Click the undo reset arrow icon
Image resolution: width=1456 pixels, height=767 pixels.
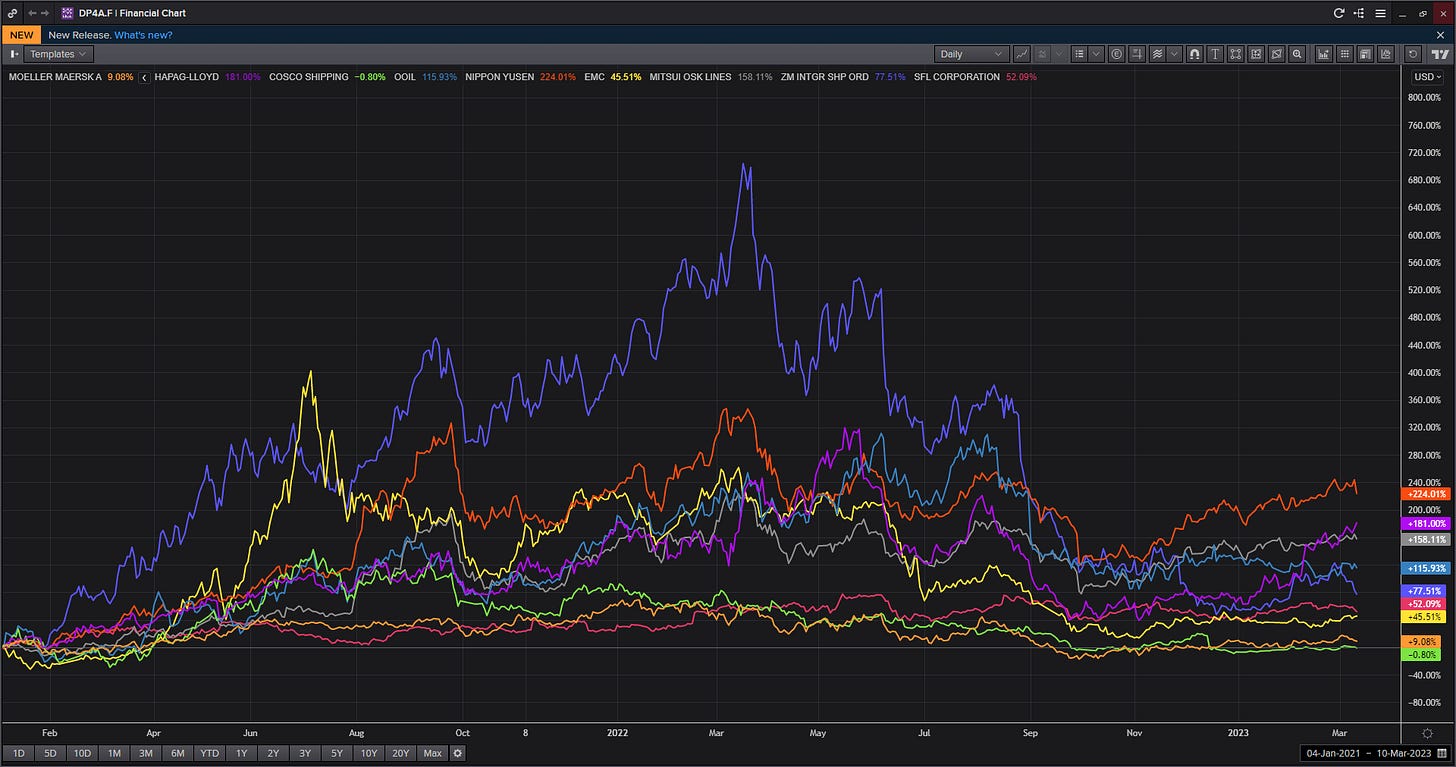tap(1413, 54)
